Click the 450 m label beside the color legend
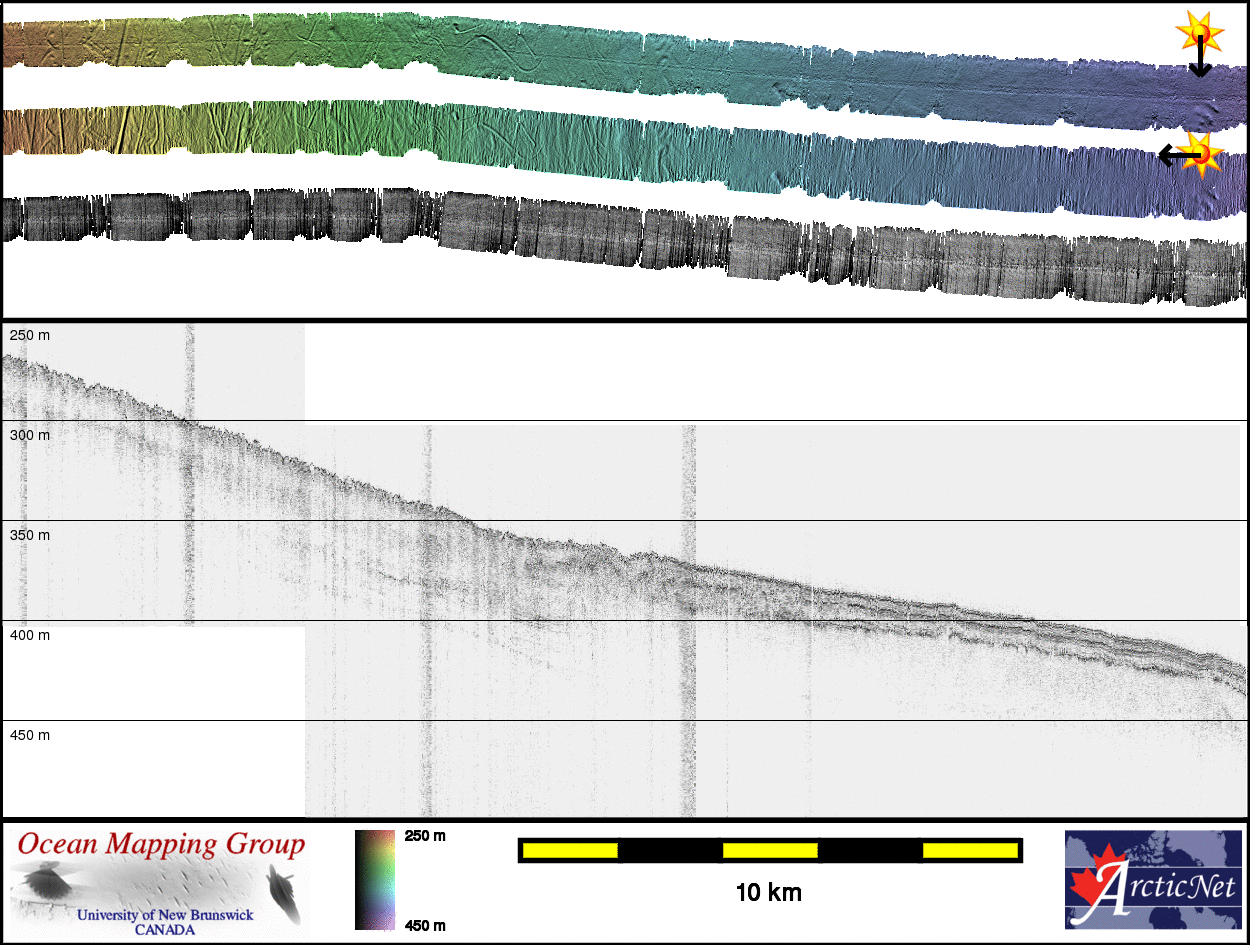Image resolution: width=1250 pixels, height=945 pixels. [425, 925]
